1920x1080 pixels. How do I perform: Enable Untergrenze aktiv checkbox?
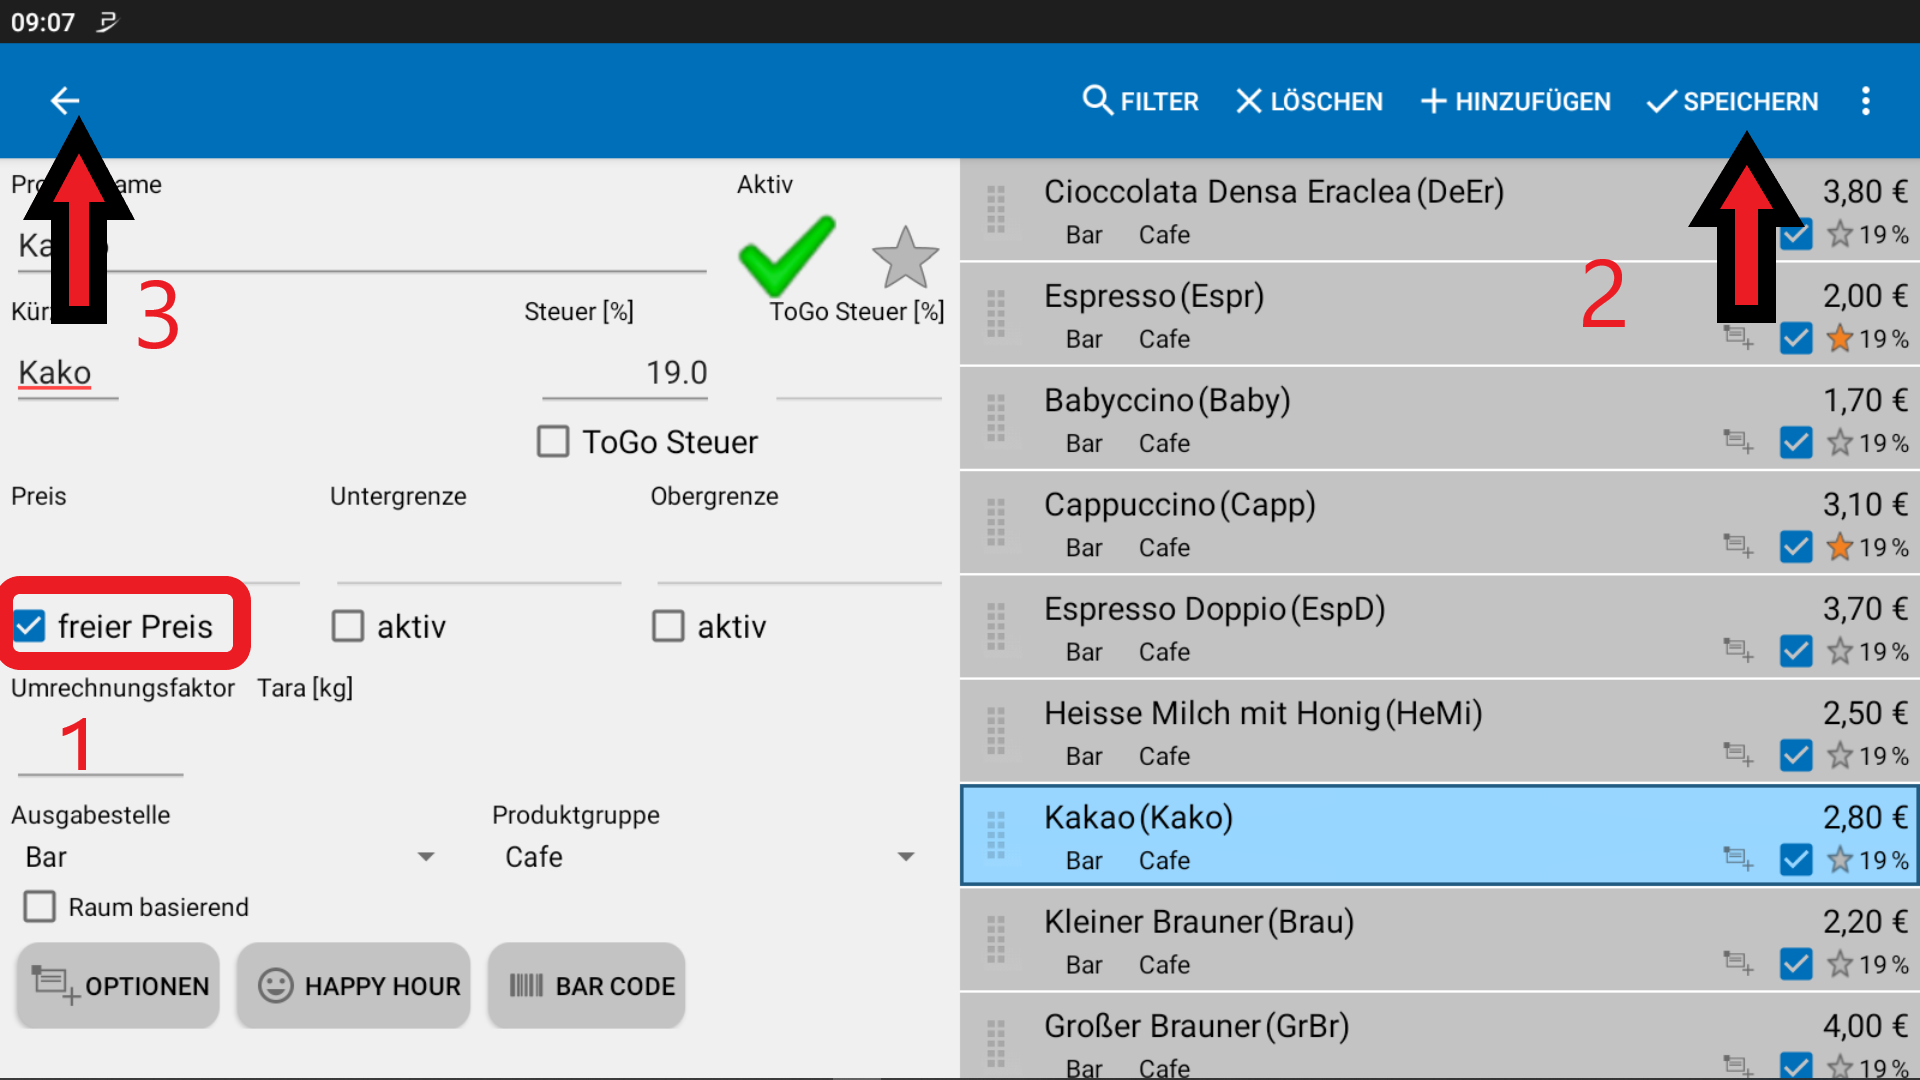348,626
